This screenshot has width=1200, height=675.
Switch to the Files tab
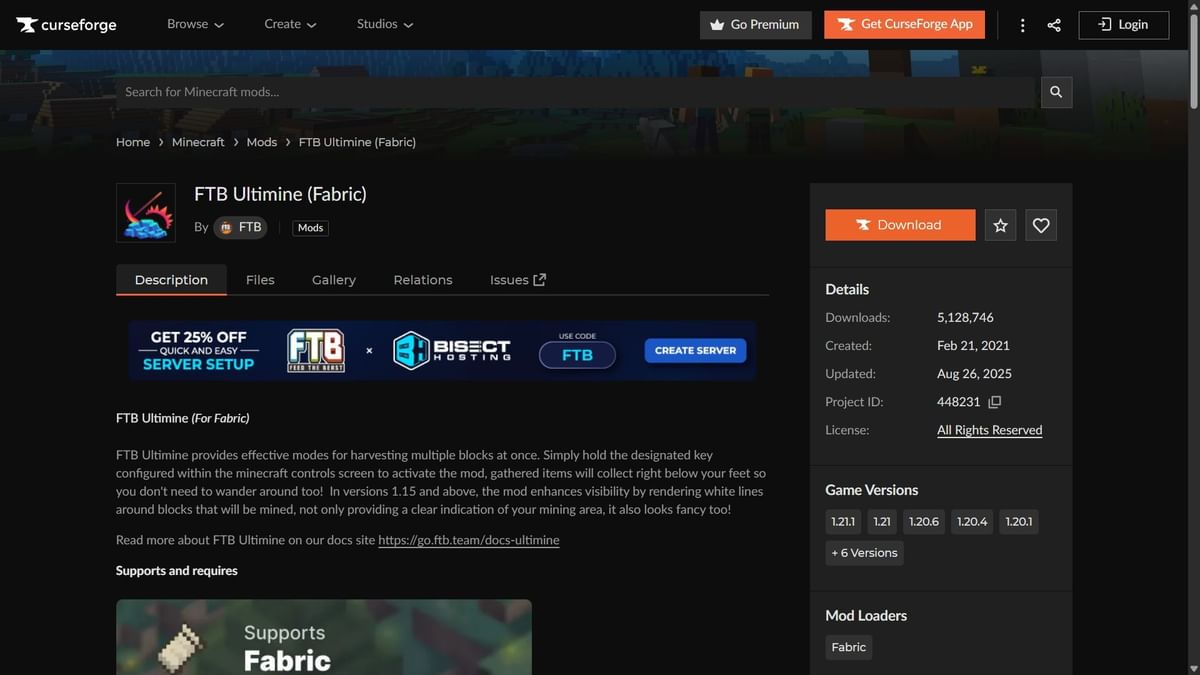(x=260, y=280)
